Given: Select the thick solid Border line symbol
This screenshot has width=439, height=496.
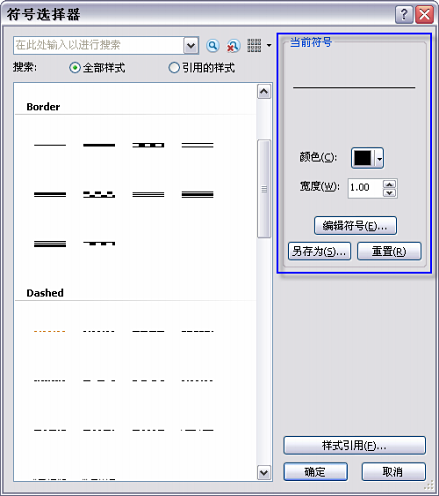Looking at the screenshot, I should point(99,145).
